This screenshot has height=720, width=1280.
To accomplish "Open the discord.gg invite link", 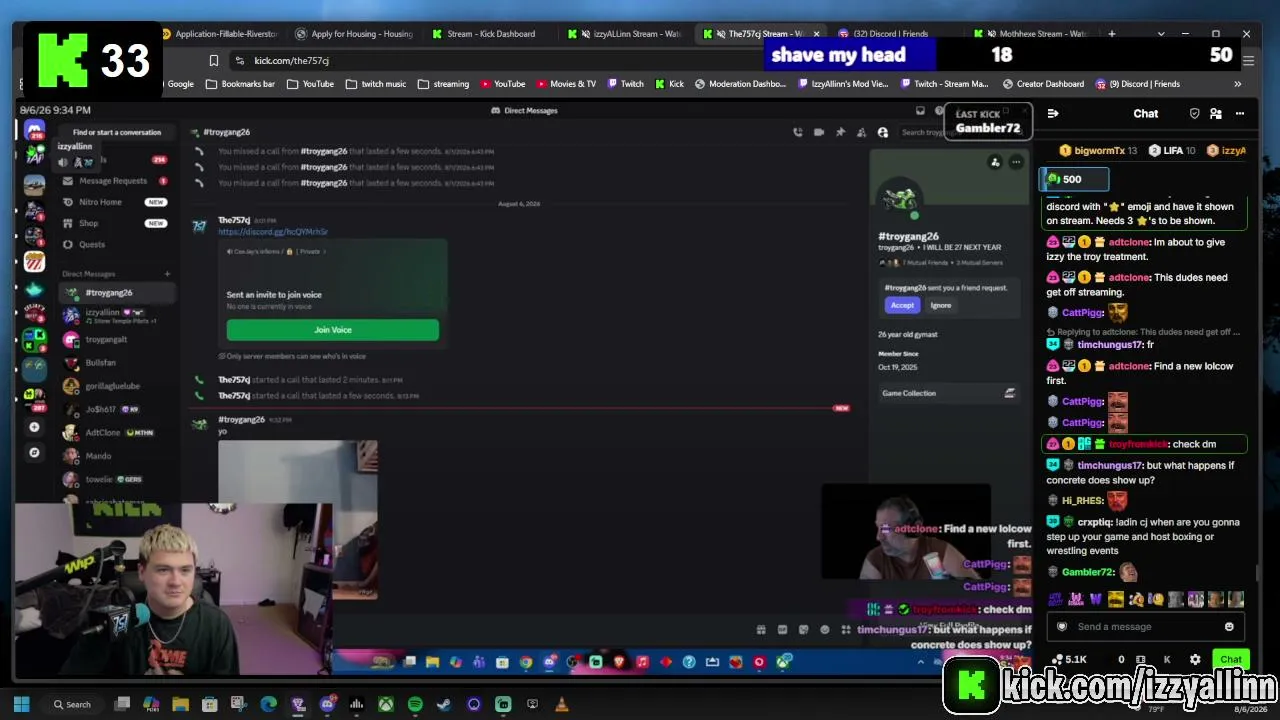I will [x=273, y=232].
